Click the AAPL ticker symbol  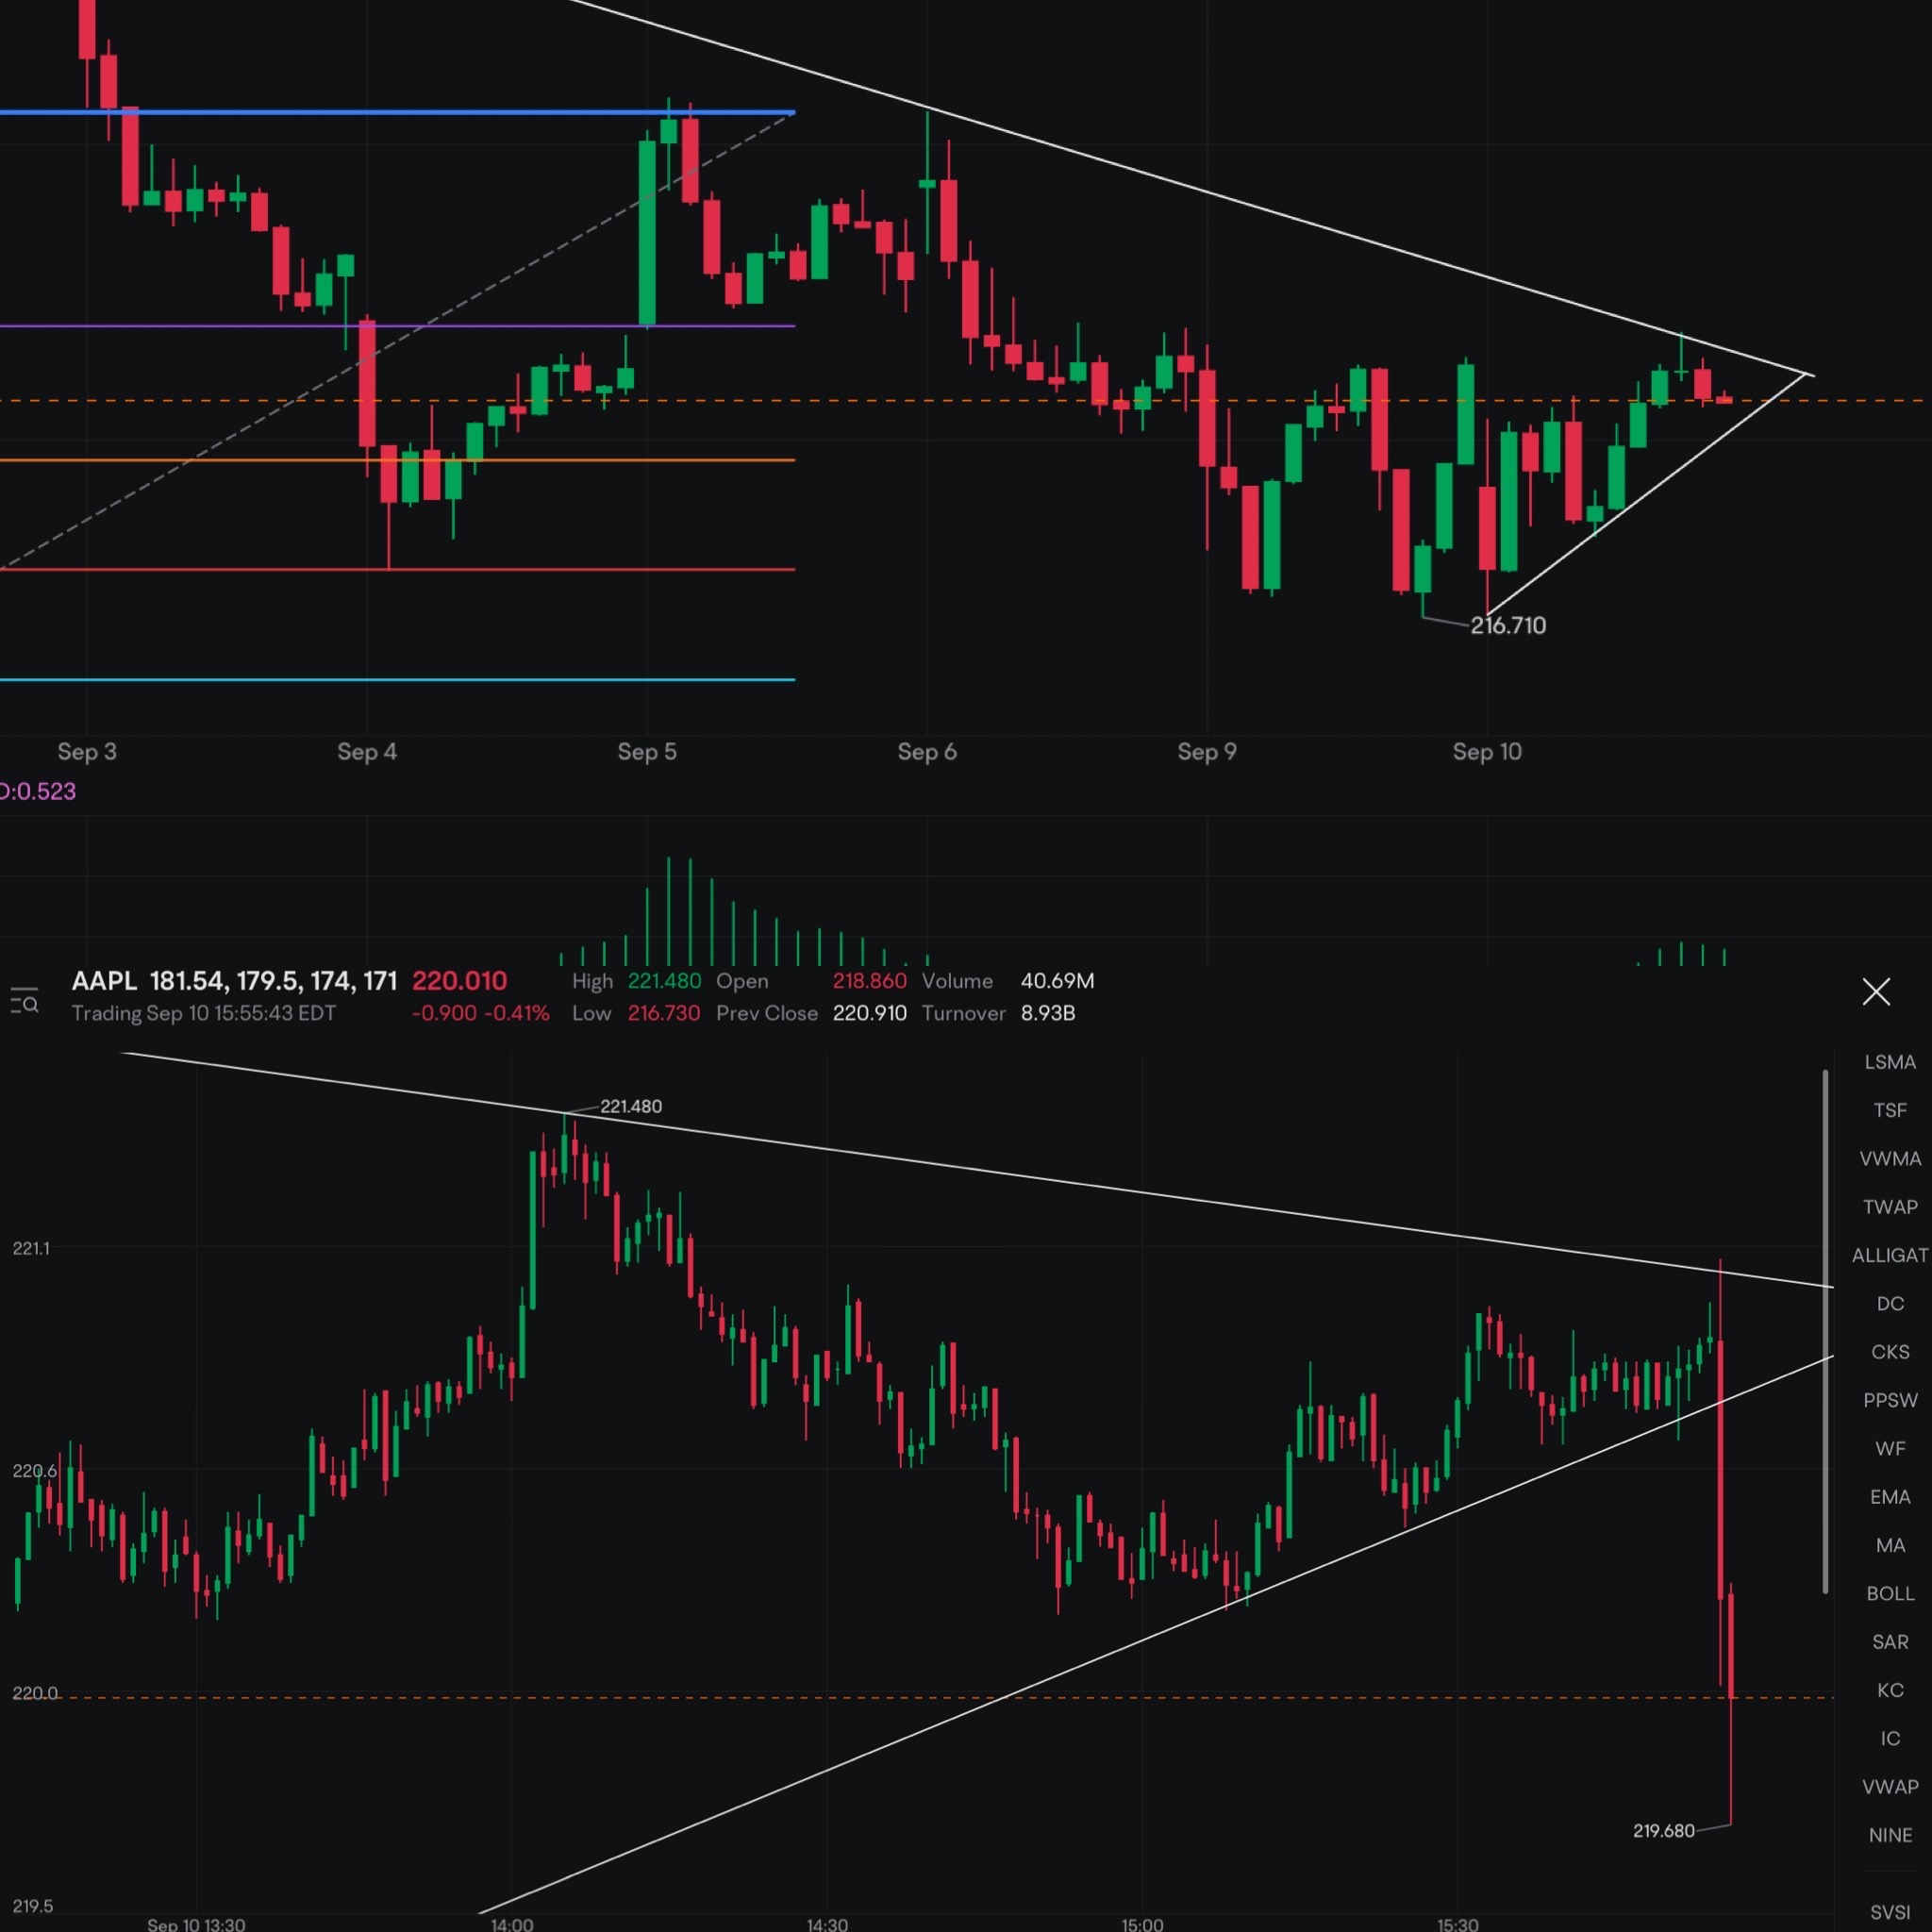pos(104,981)
